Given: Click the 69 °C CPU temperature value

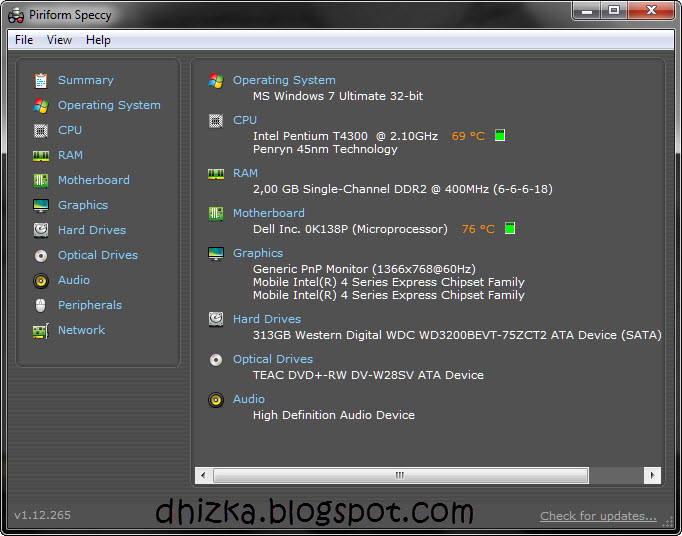Looking at the screenshot, I should click(468, 136).
